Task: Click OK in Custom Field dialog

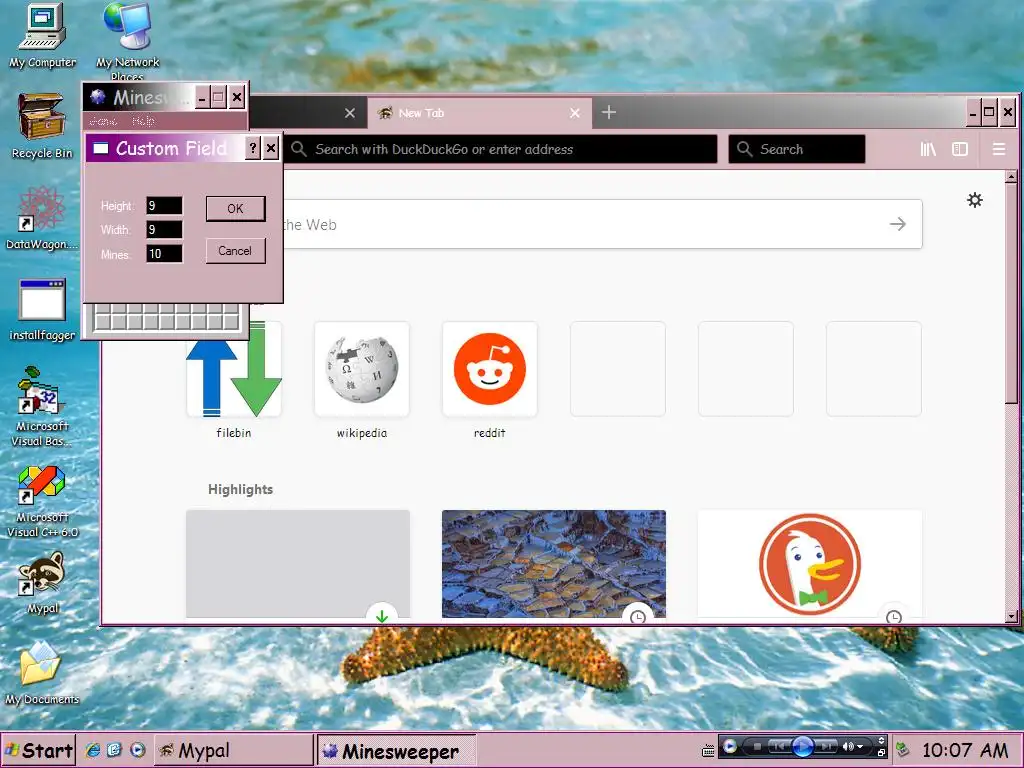Action: [x=236, y=208]
